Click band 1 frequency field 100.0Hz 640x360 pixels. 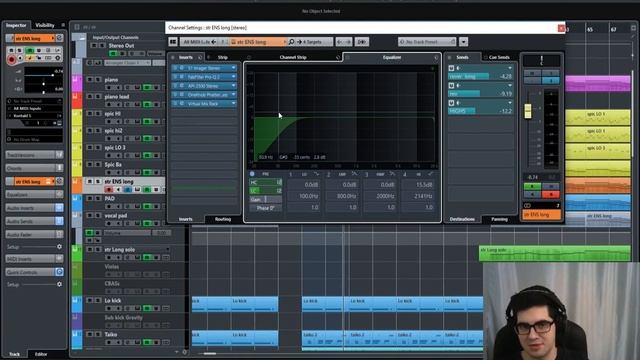click(304, 196)
